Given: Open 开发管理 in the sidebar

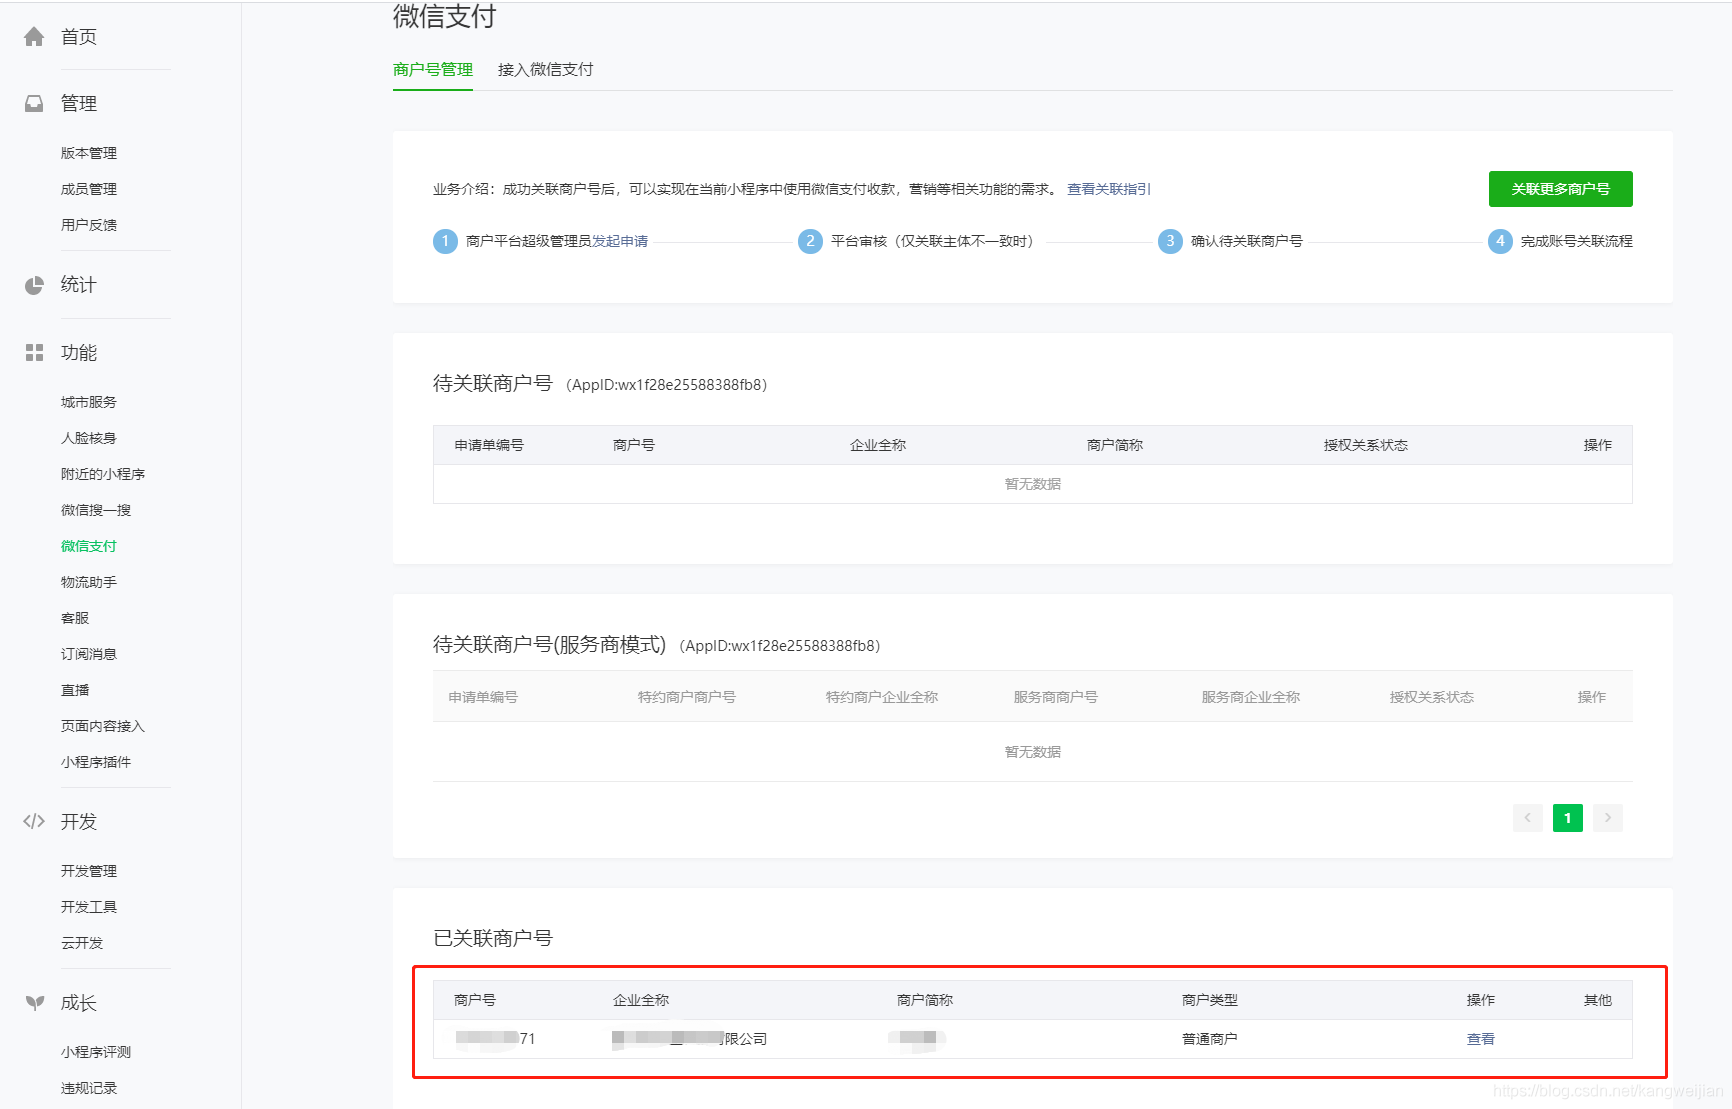Looking at the screenshot, I should tap(89, 871).
